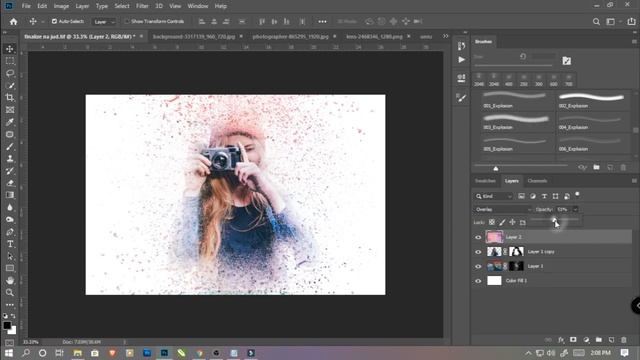
Task: Open workspace switcher icon
Action: (x=611, y=22)
